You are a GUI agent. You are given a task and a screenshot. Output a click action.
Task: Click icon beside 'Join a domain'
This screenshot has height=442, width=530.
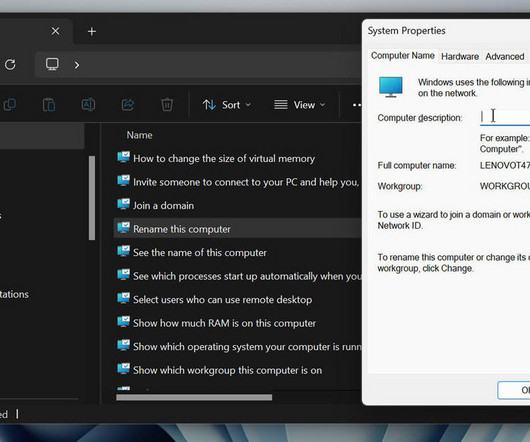pos(123,204)
